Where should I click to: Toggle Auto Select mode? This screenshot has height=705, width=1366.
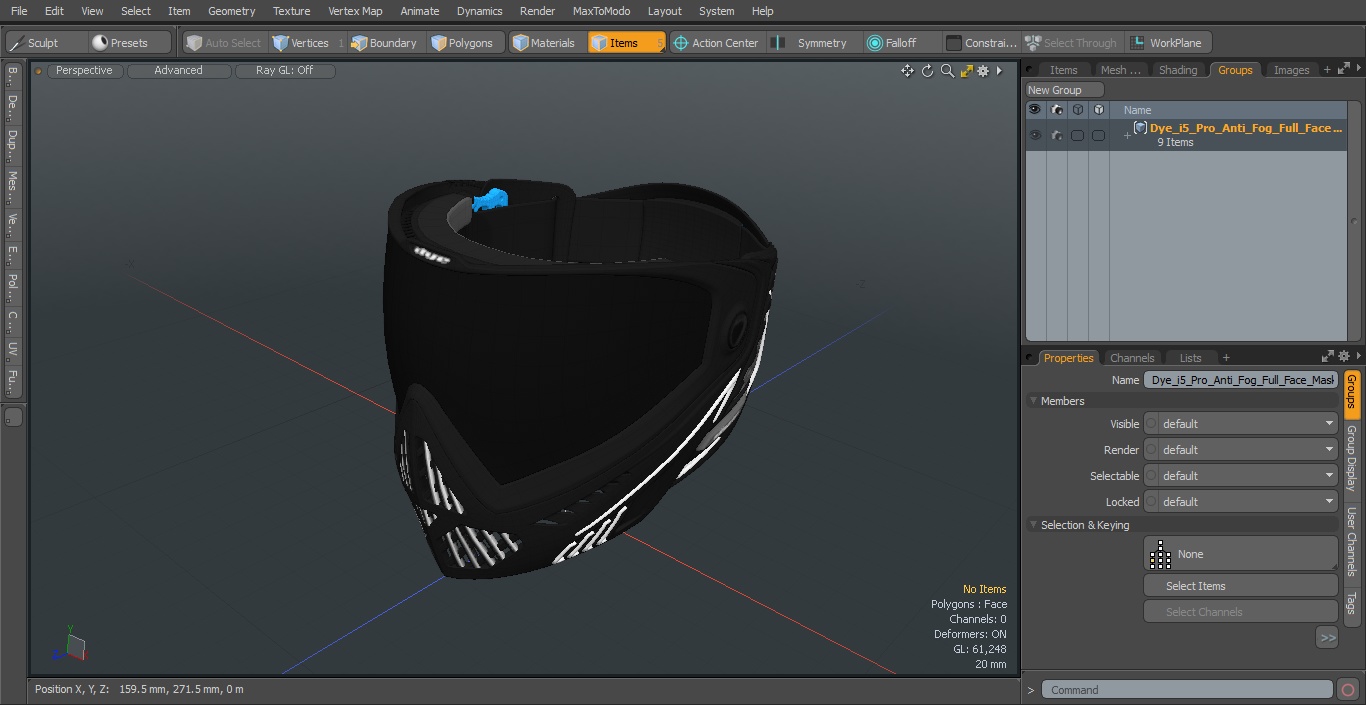click(x=223, y=43)
